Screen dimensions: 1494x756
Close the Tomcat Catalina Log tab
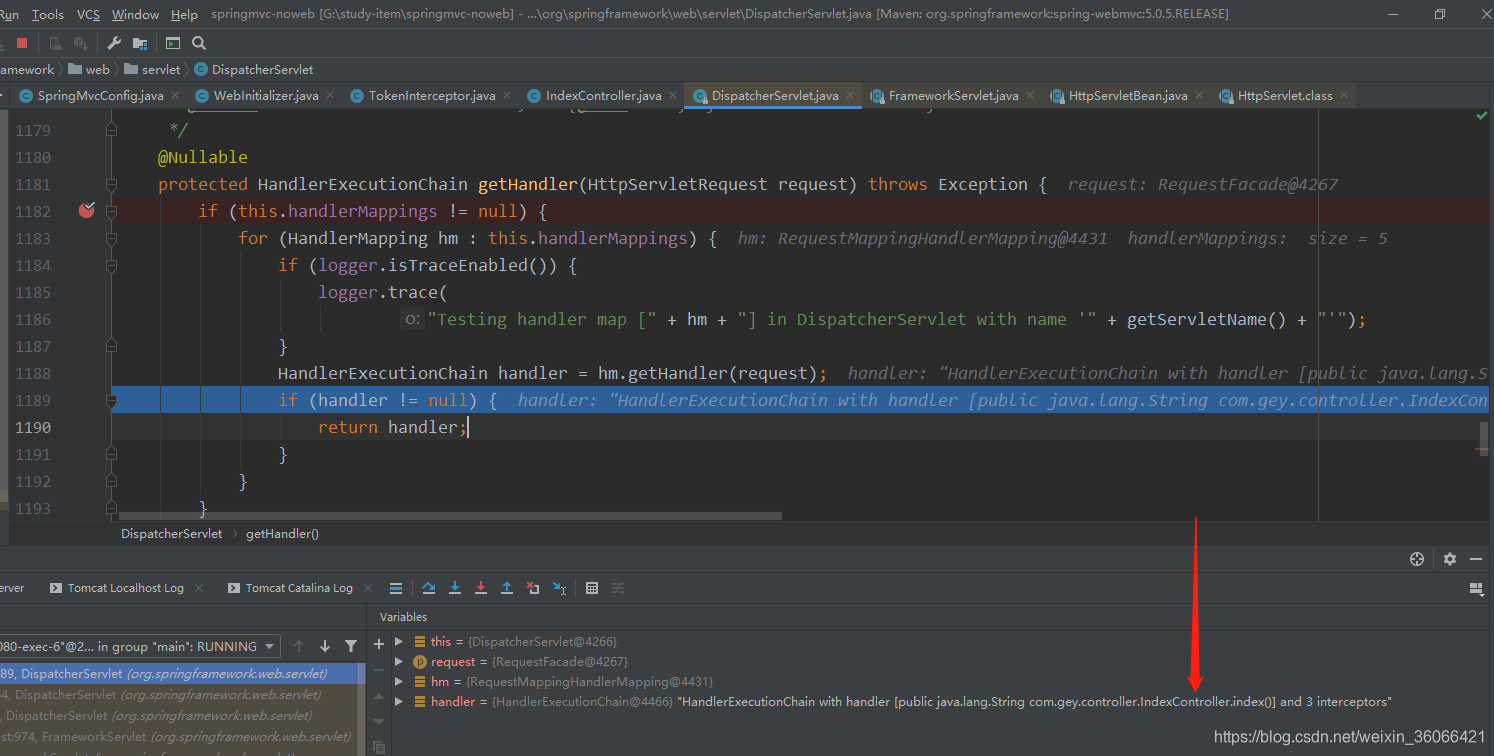tap(367, 588)
